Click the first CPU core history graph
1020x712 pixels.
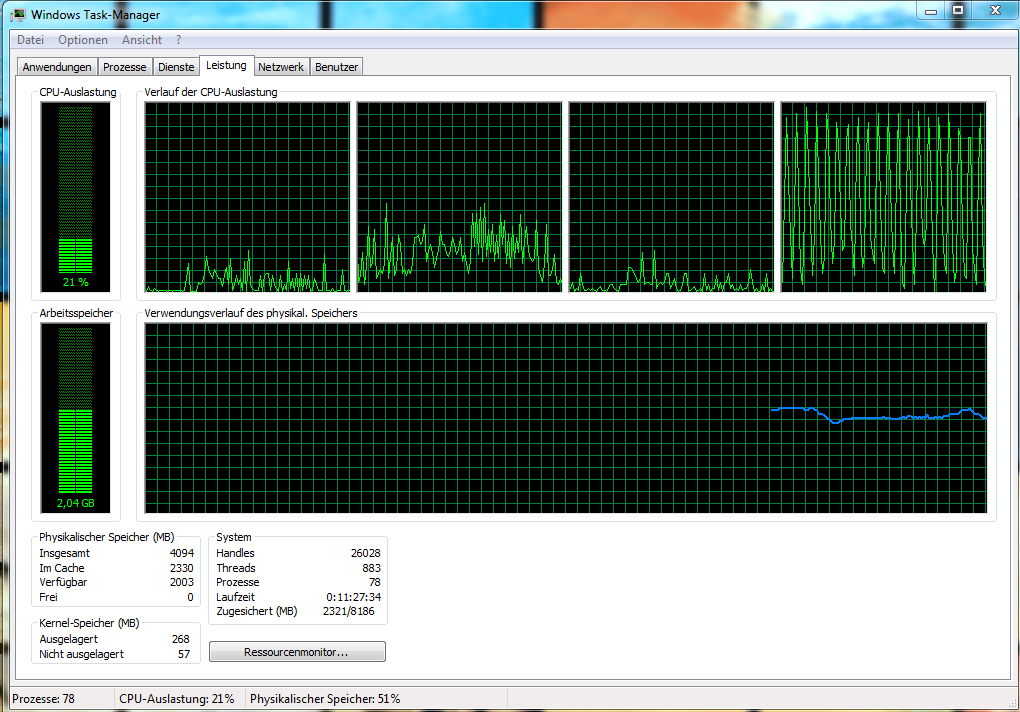coord(247,197)
